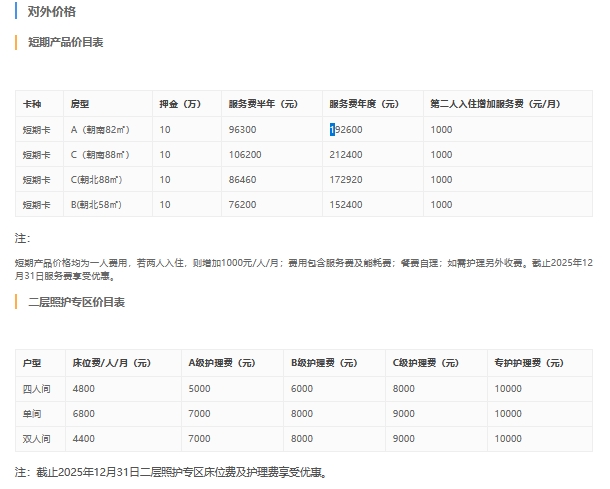This screenshot has height=489, width=610.
Task: Click the short-term product note paragraph
Action: [x=304, y=269]
